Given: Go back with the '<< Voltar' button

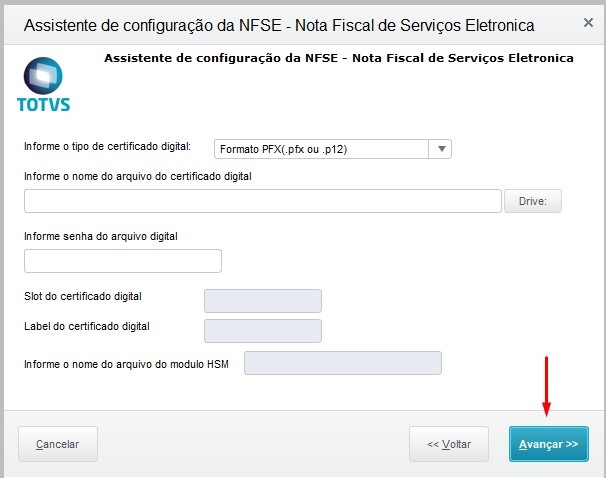Looking at the screenshot, I should point(448,444).
